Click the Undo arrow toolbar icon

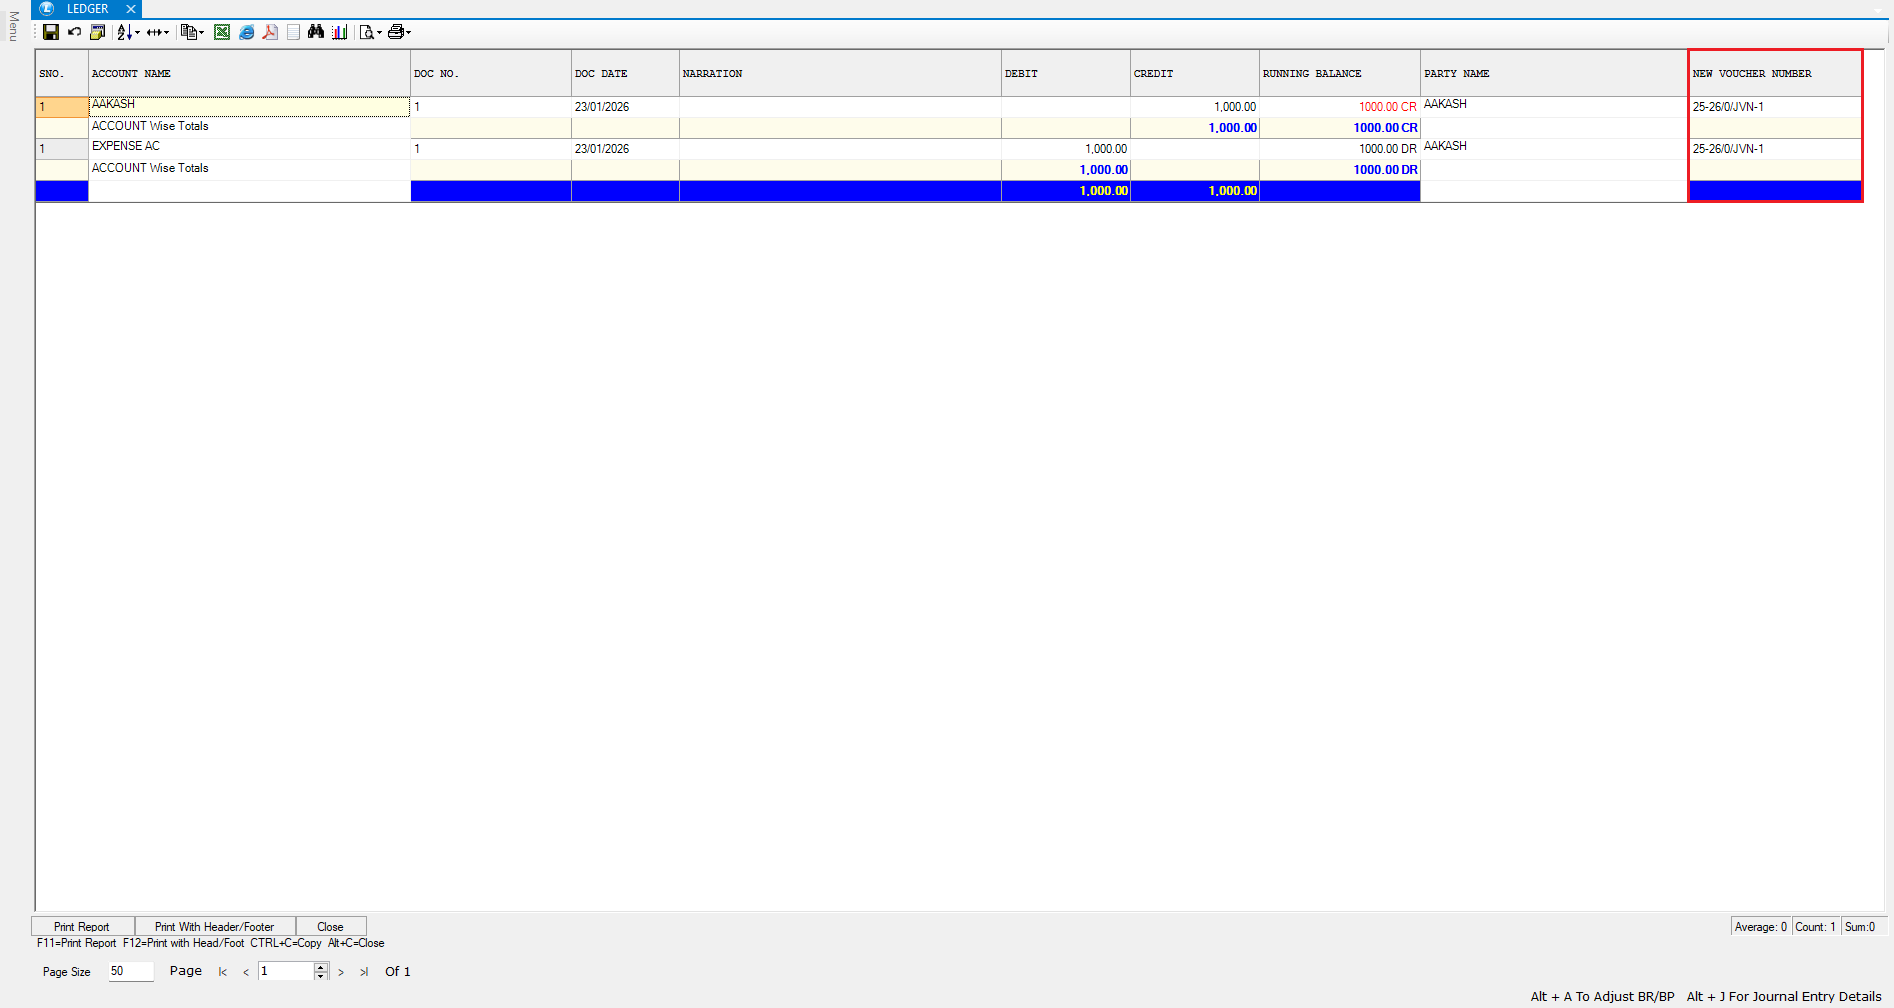point(74,32)
